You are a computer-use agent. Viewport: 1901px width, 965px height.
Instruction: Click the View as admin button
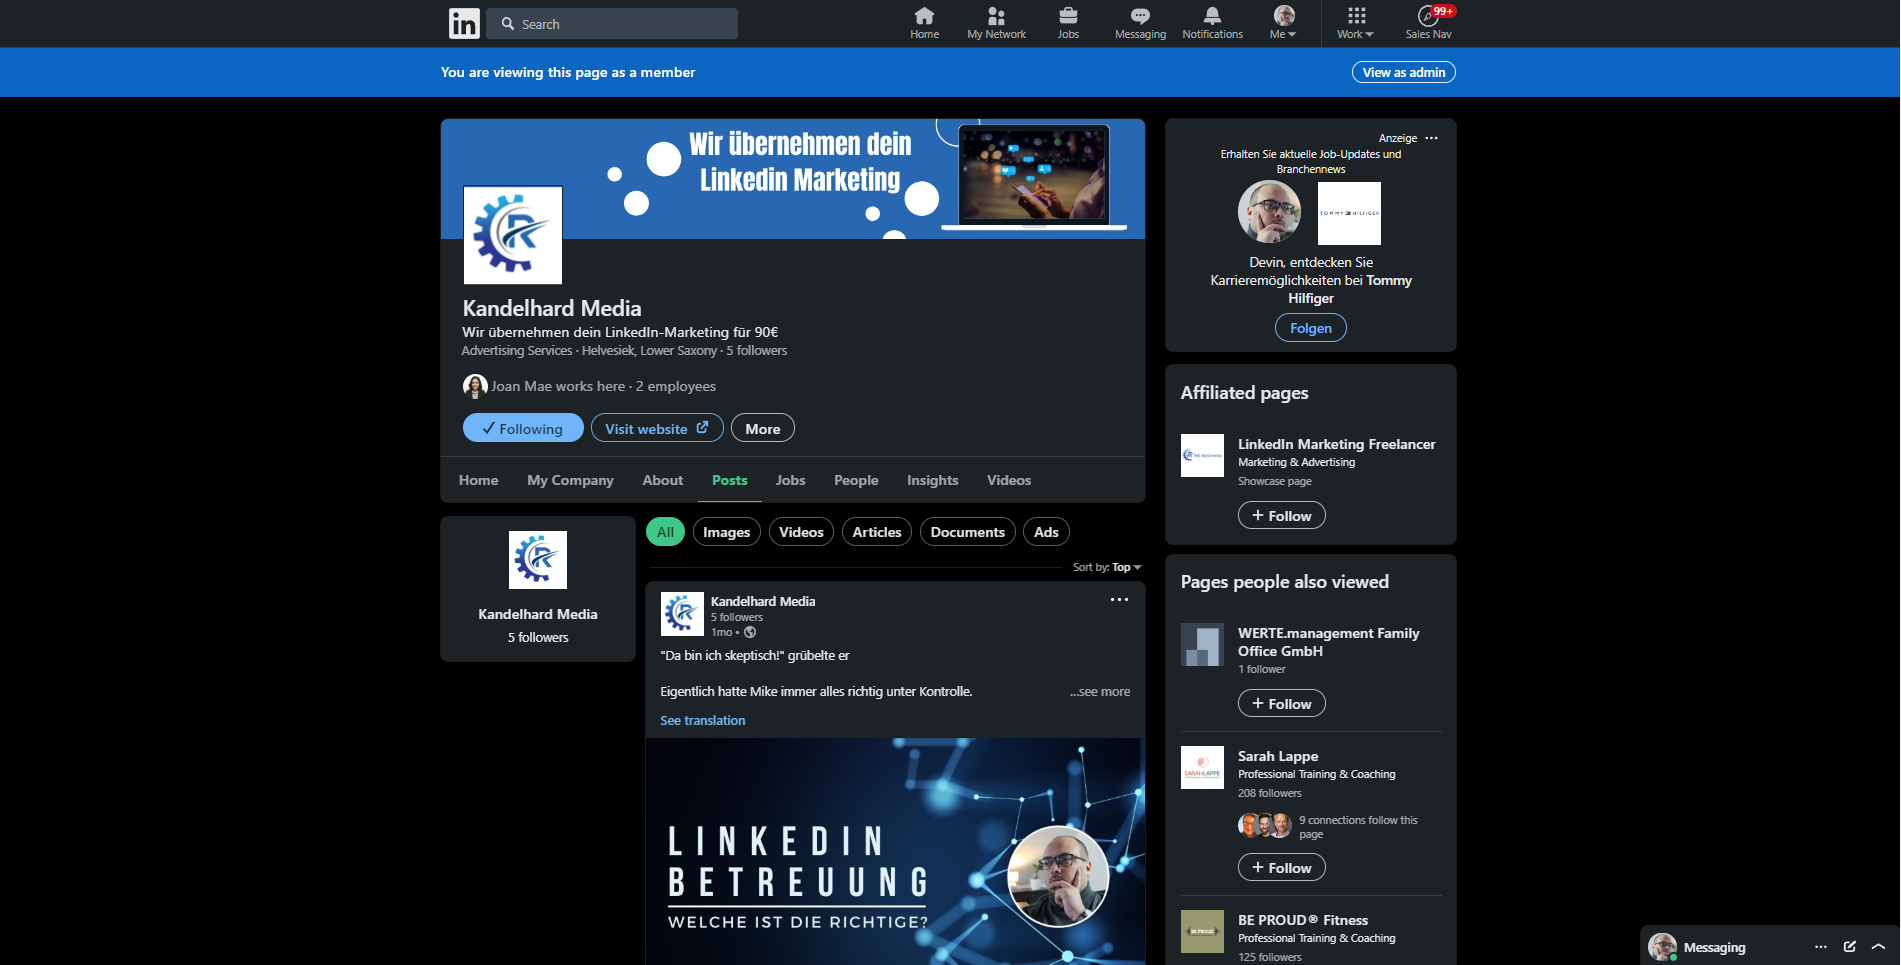[x=1403, y=72]
